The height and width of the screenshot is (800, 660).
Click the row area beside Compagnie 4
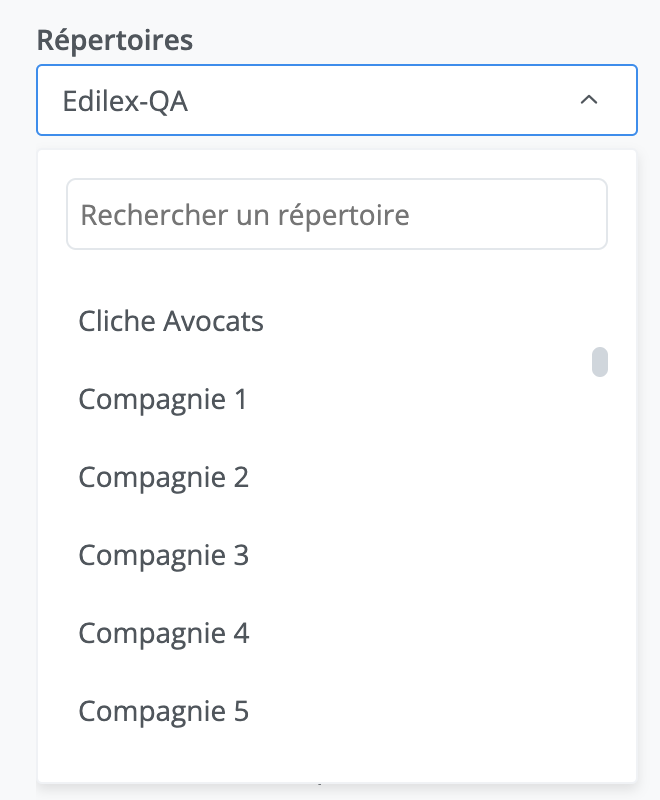click(x=420, y=633)
